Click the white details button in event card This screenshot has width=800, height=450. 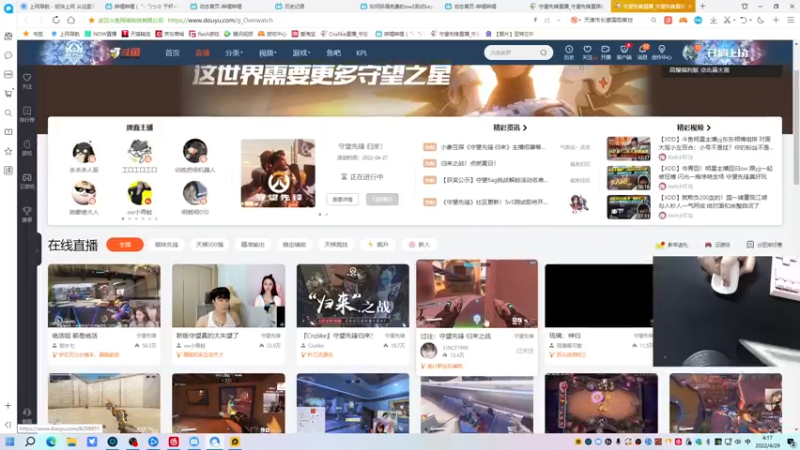click(342, 199)
